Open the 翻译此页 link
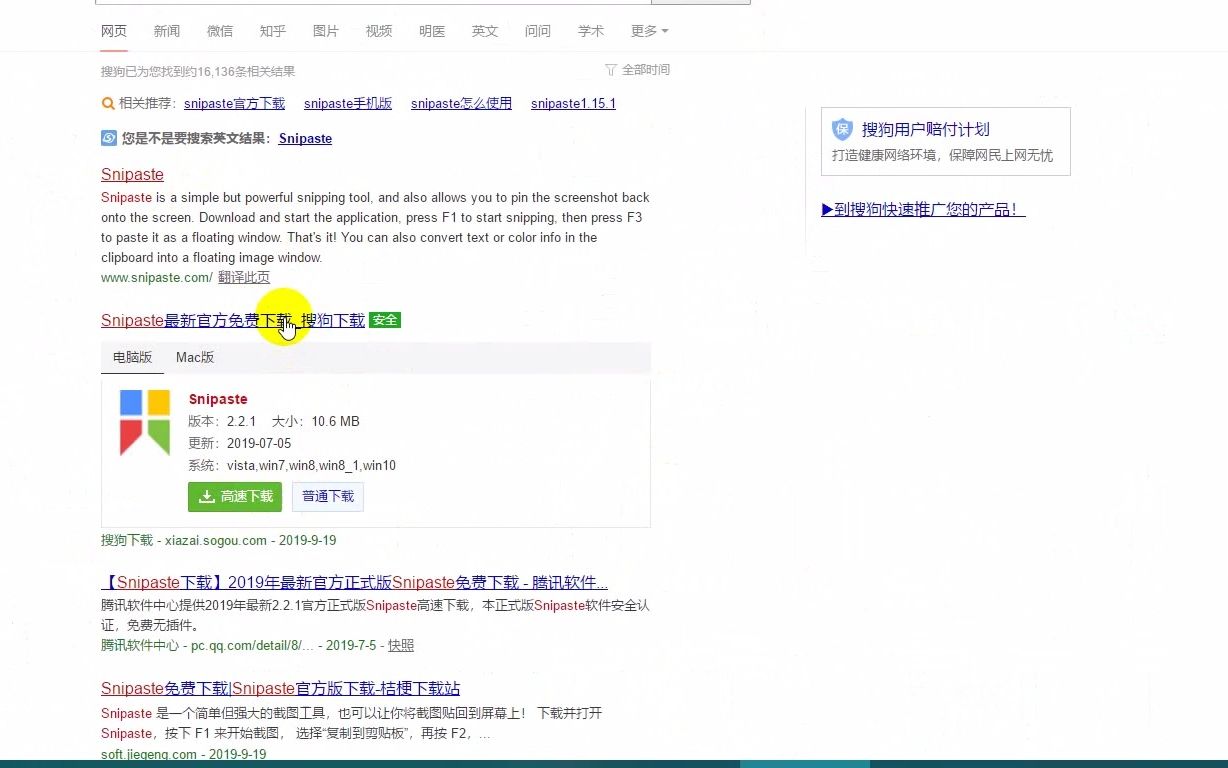This screenshot has height=768, width=1228. click(x=245, y=277)
